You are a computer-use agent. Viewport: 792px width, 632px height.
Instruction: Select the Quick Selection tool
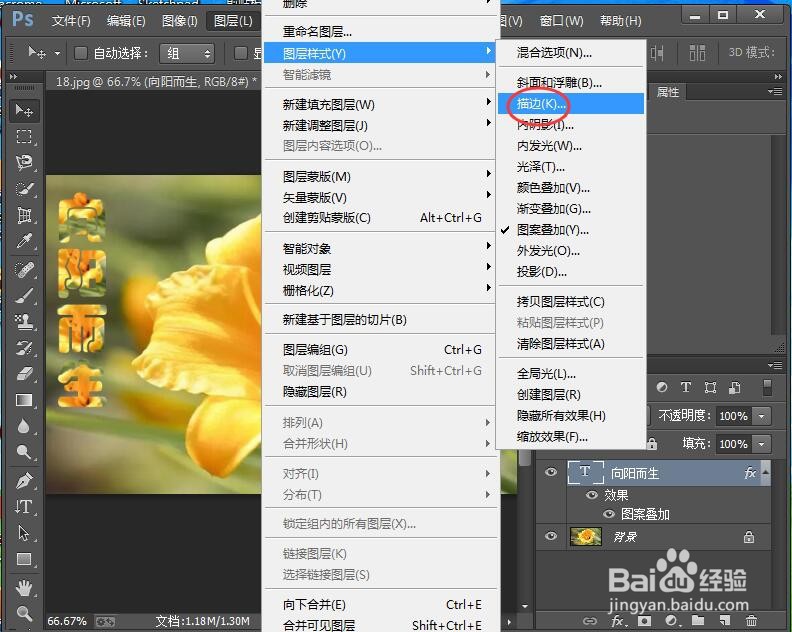click(x=24, y=189)
